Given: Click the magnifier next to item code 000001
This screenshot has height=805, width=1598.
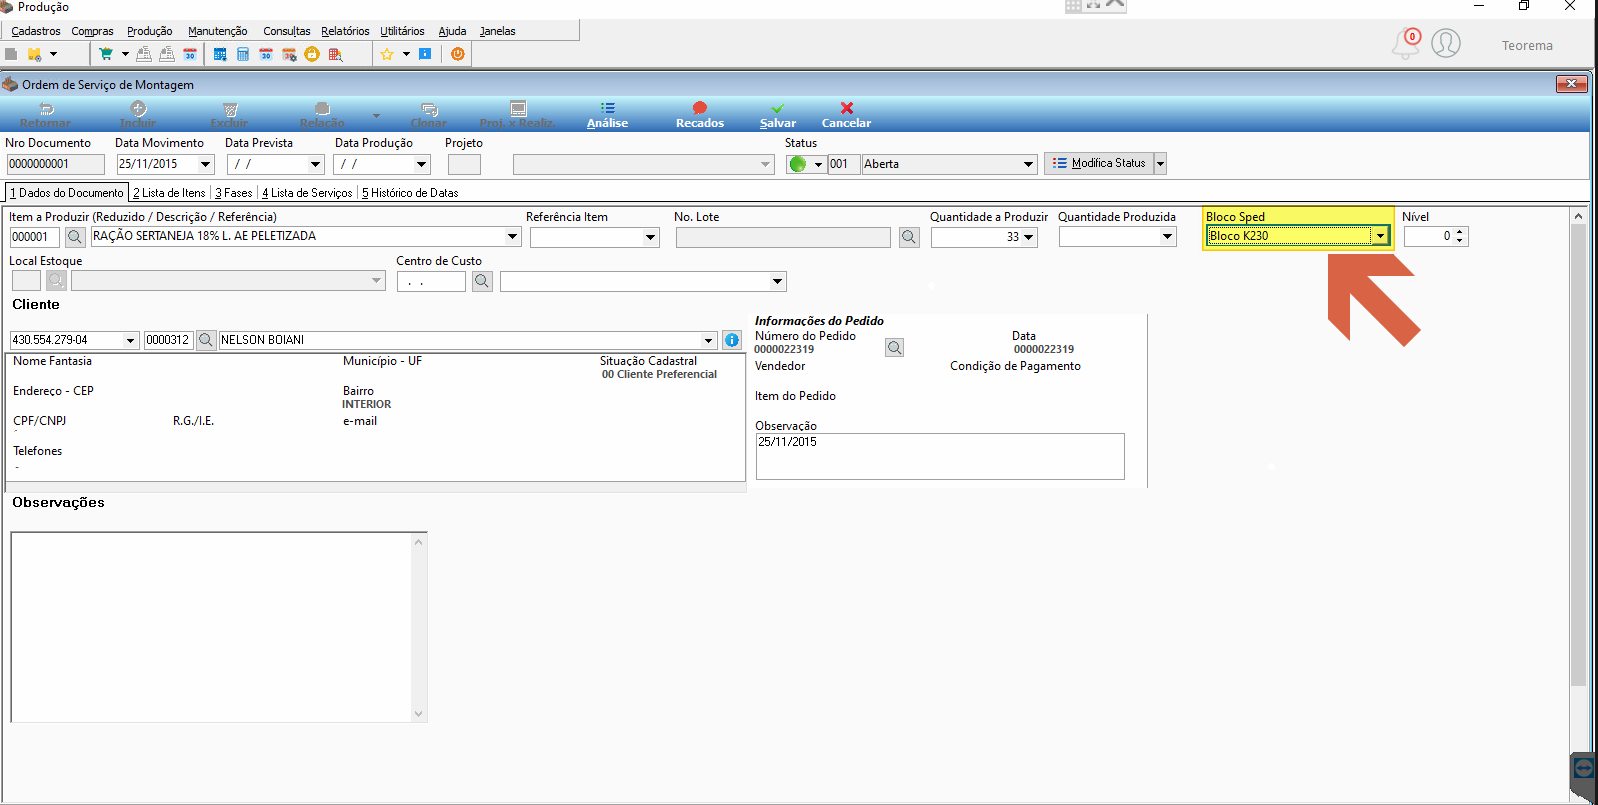Looking at the screenshot, I should click(75, 237).
